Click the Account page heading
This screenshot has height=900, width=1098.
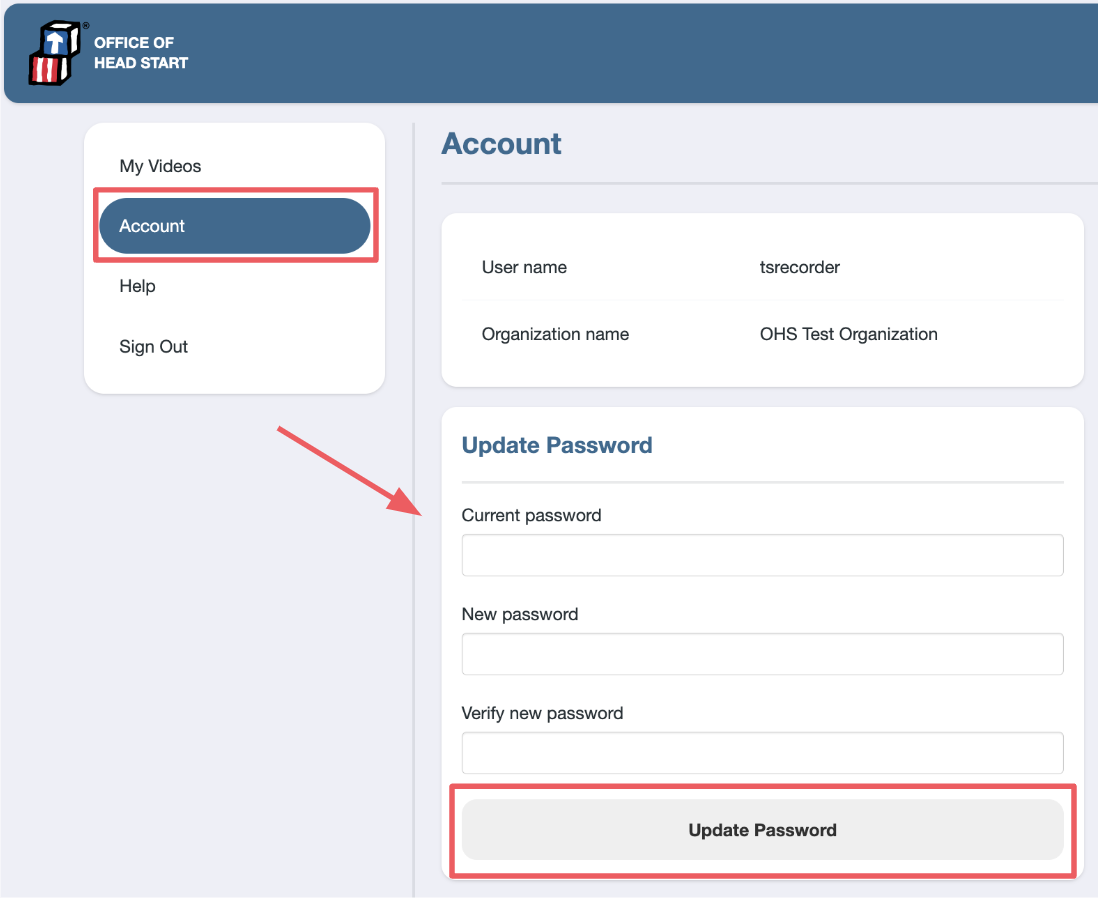[x=501, y=144]
